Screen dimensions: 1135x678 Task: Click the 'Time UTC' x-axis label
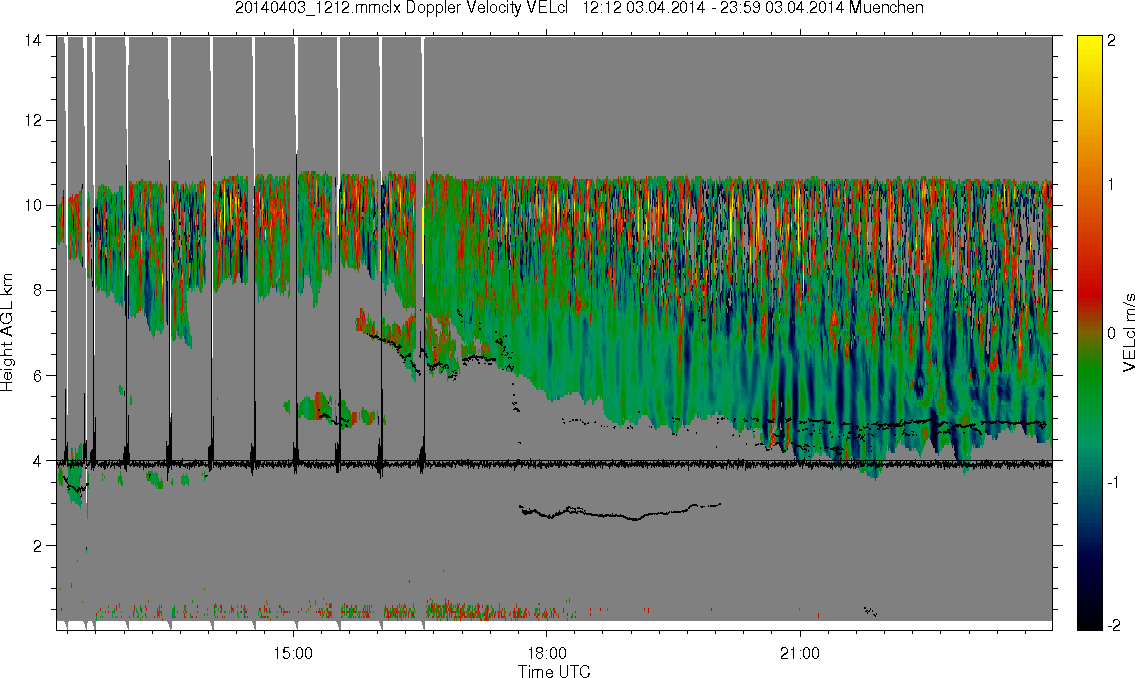[554, 671]
